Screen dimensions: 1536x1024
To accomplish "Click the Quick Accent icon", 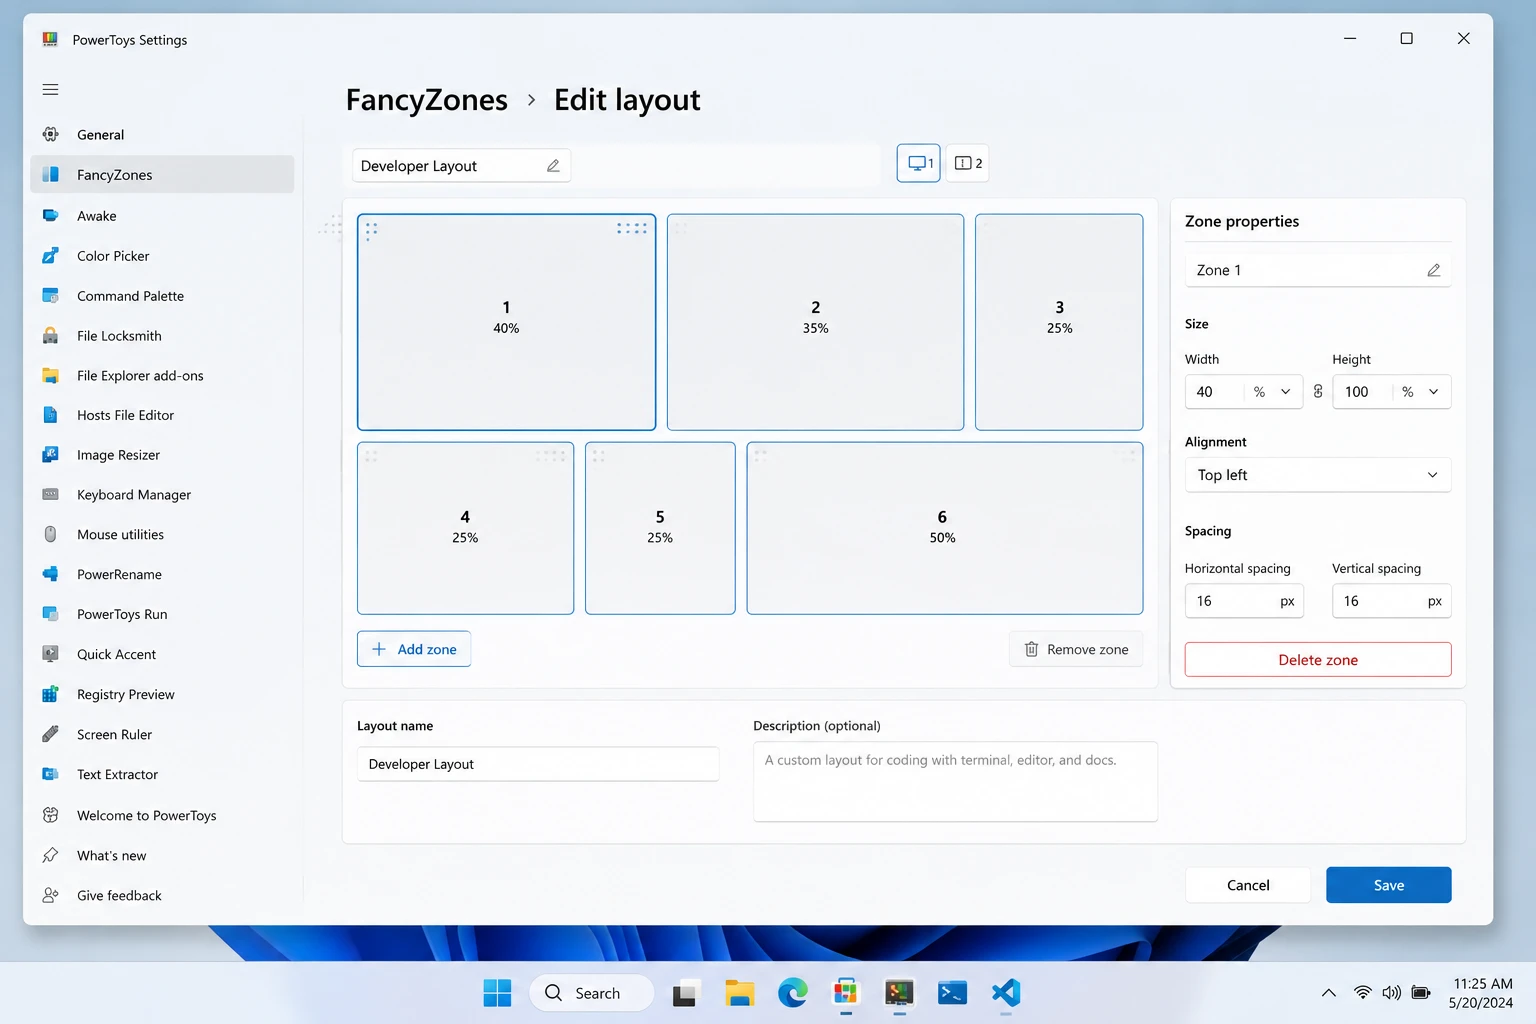I will point(50,654).
